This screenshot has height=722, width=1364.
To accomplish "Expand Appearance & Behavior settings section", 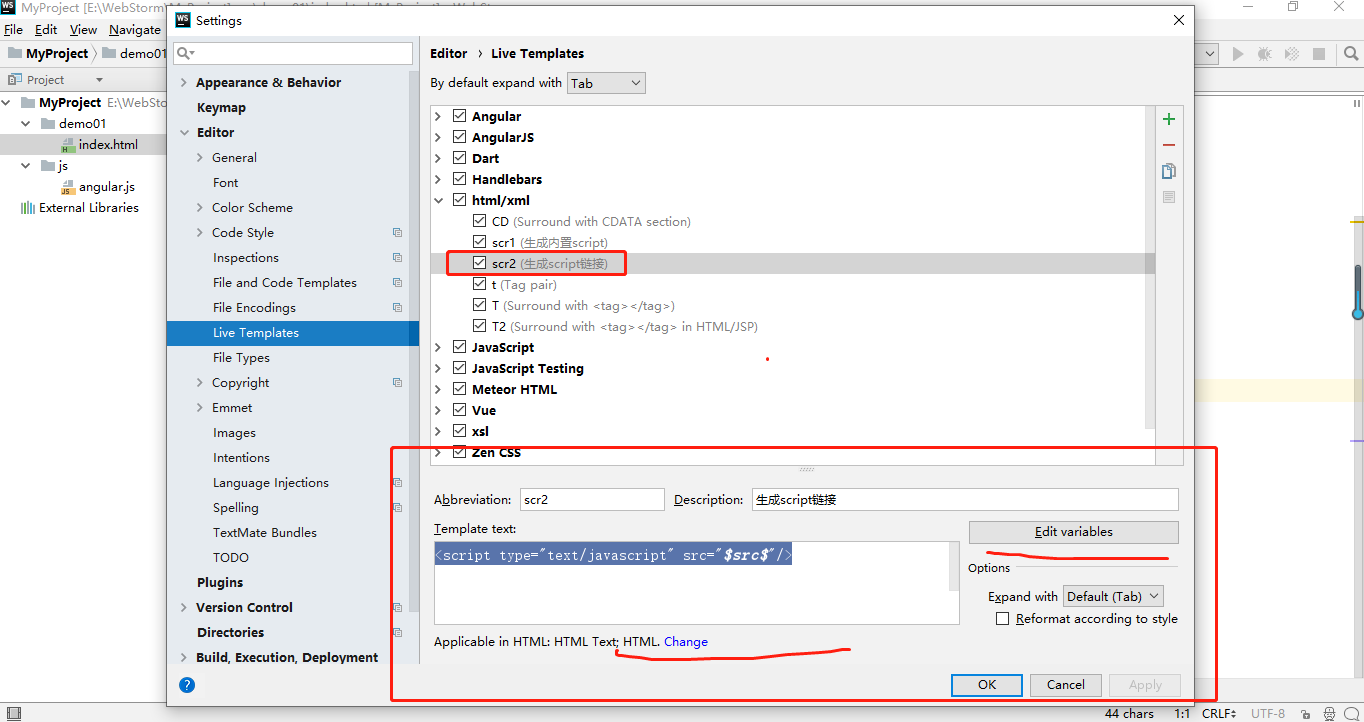I will pyautogui.click(x=184, y=83).
